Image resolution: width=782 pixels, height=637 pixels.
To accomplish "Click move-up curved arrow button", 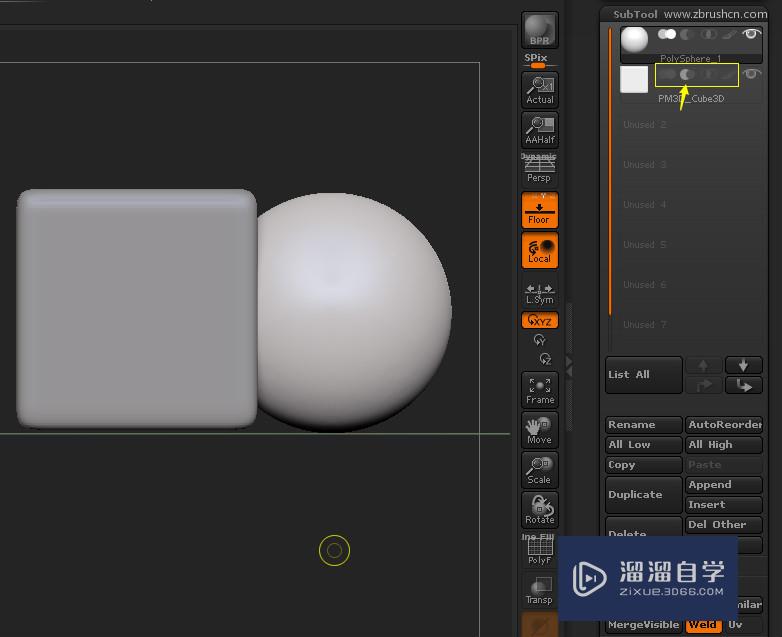I will coord(703,385).
